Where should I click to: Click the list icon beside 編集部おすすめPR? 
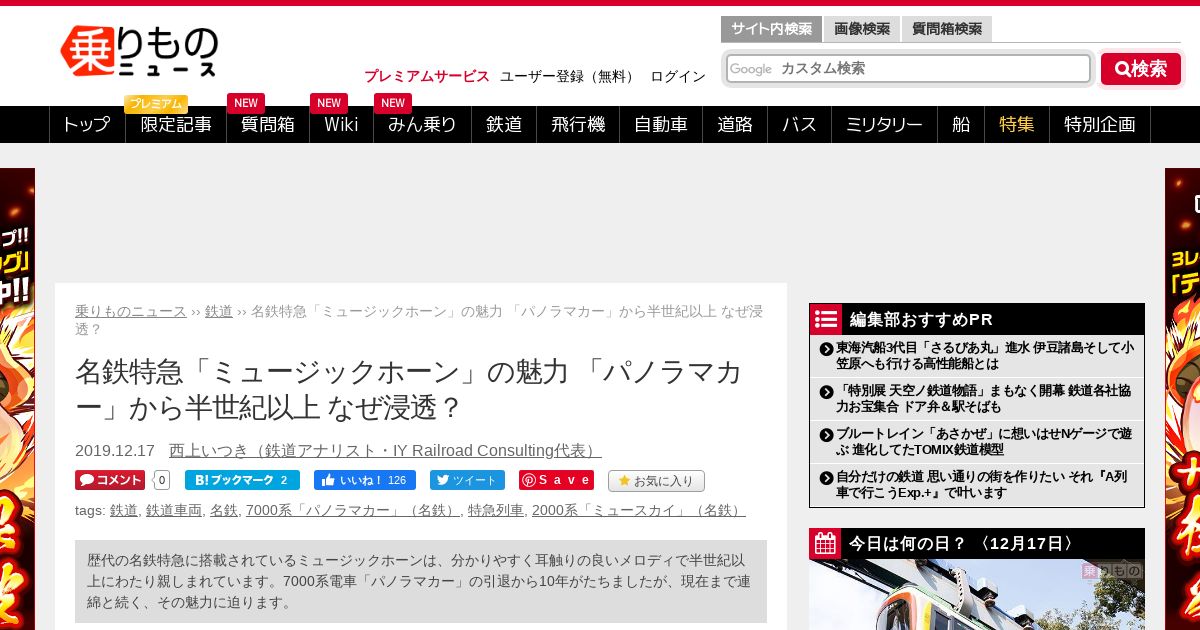coord(826,319)
